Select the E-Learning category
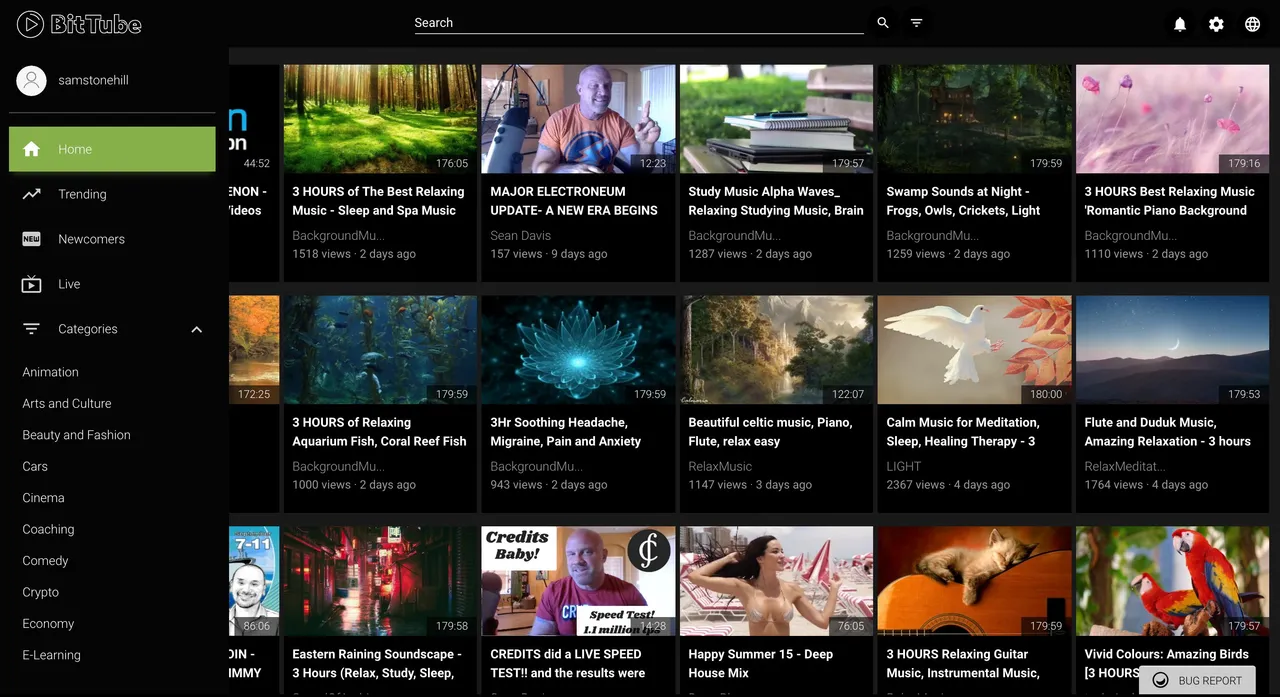Image resolution: width=1280 pixels, height=697 pixels. tap(51, 655)
